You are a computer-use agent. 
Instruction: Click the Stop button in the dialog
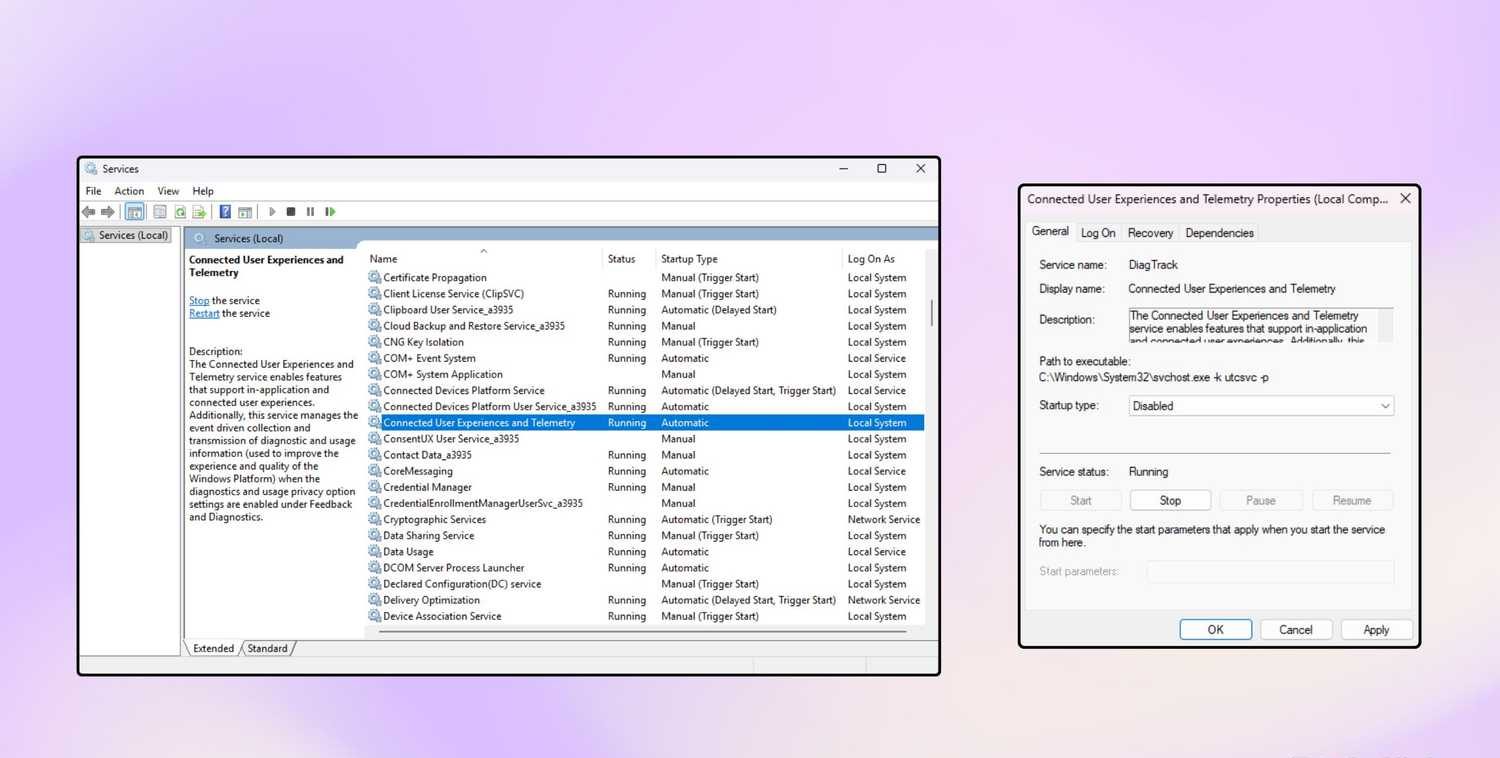(x=1169, y=500)
